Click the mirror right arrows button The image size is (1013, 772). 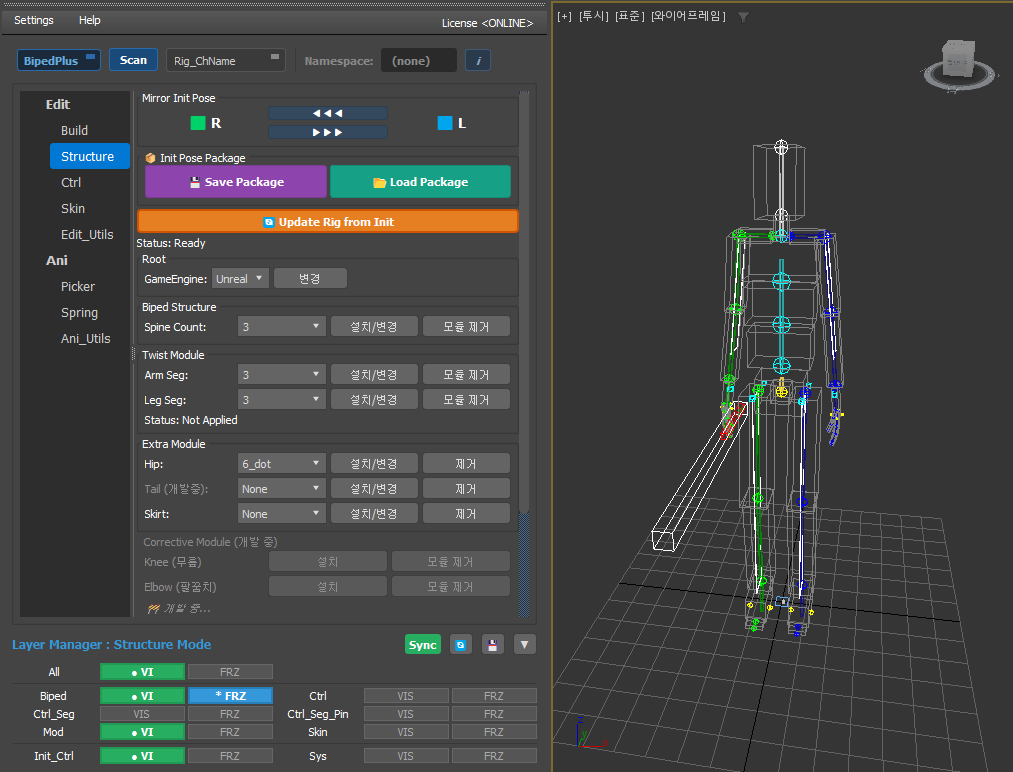coord(327,132)
